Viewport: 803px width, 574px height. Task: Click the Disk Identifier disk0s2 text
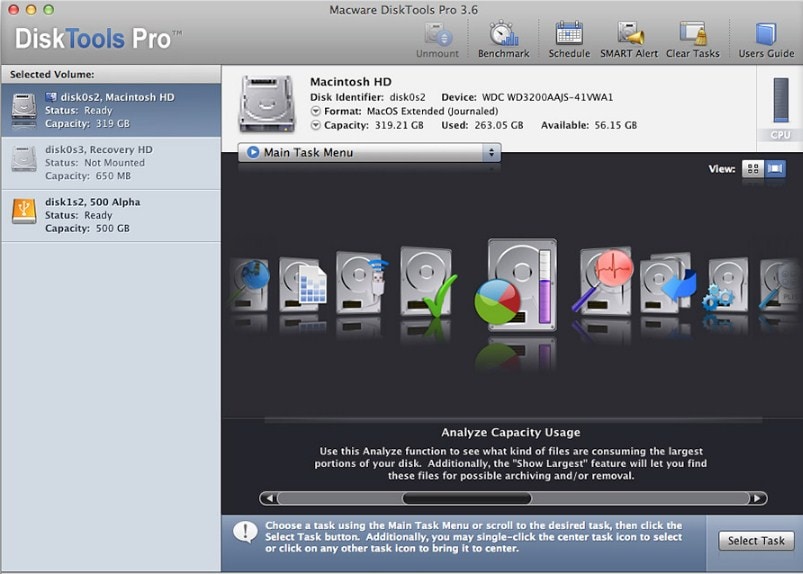pyautogui.click(x=368, y=97)
